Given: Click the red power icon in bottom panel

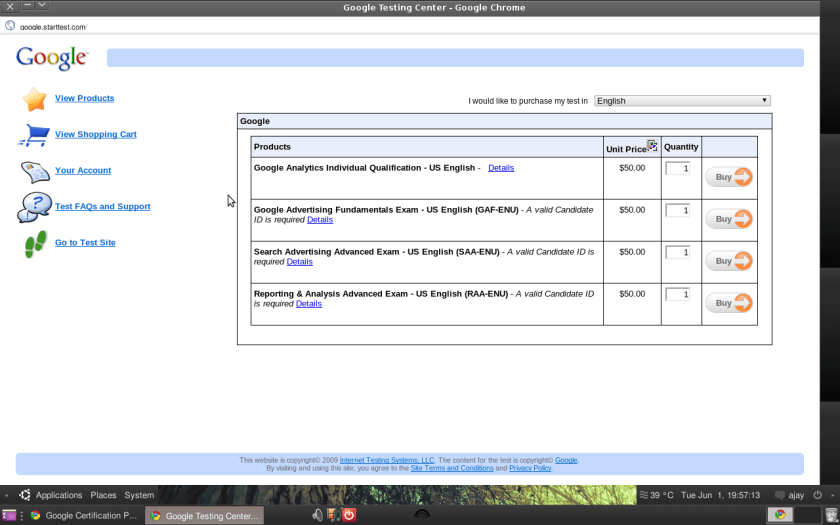Looking at the screenshot, I should point(349,515).
